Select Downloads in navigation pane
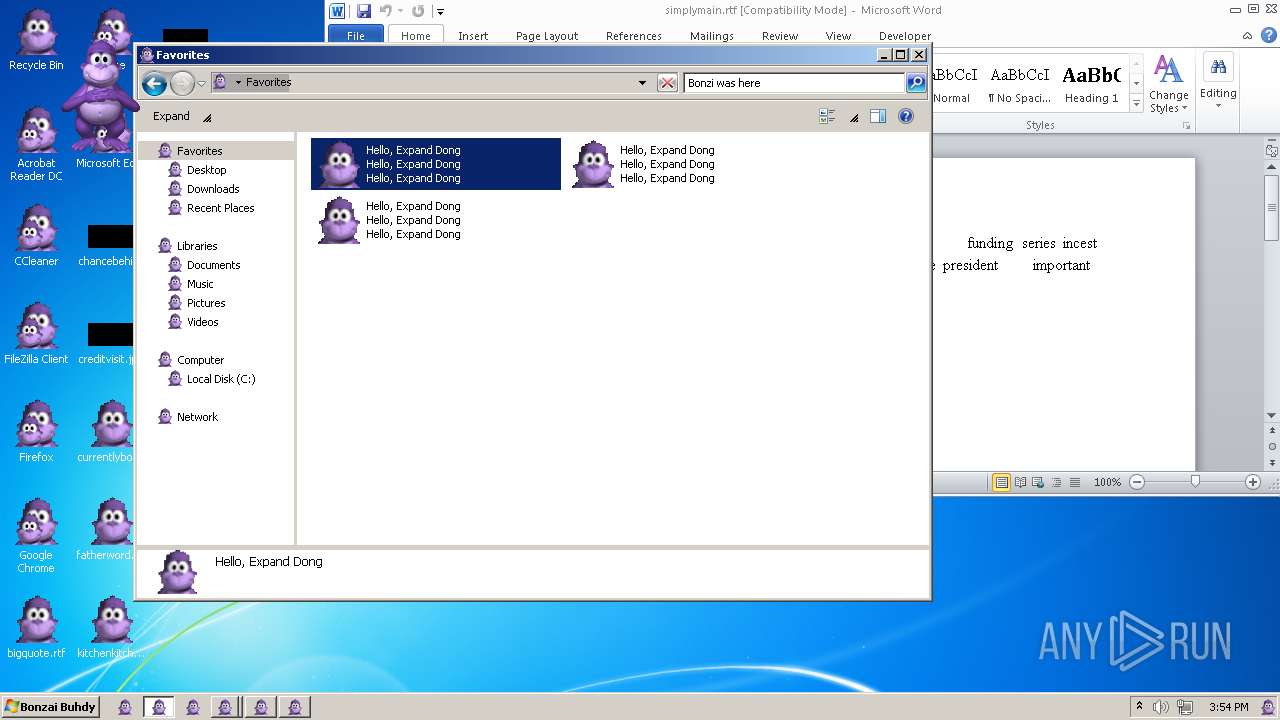The image size is (1280, 720). pos(213,189)
